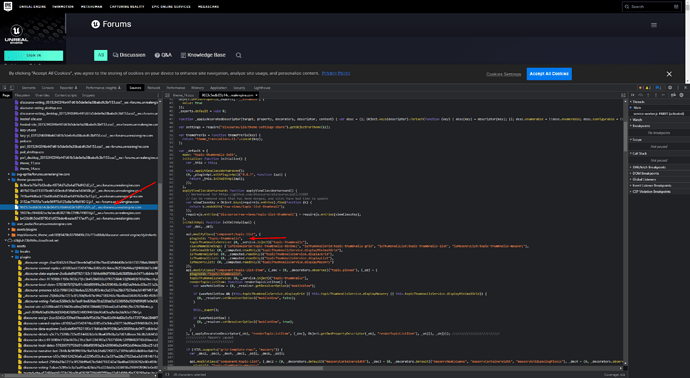Select the Filesystem navigator tab
Viewport: 690px width, 378px height.
point(22,95)
